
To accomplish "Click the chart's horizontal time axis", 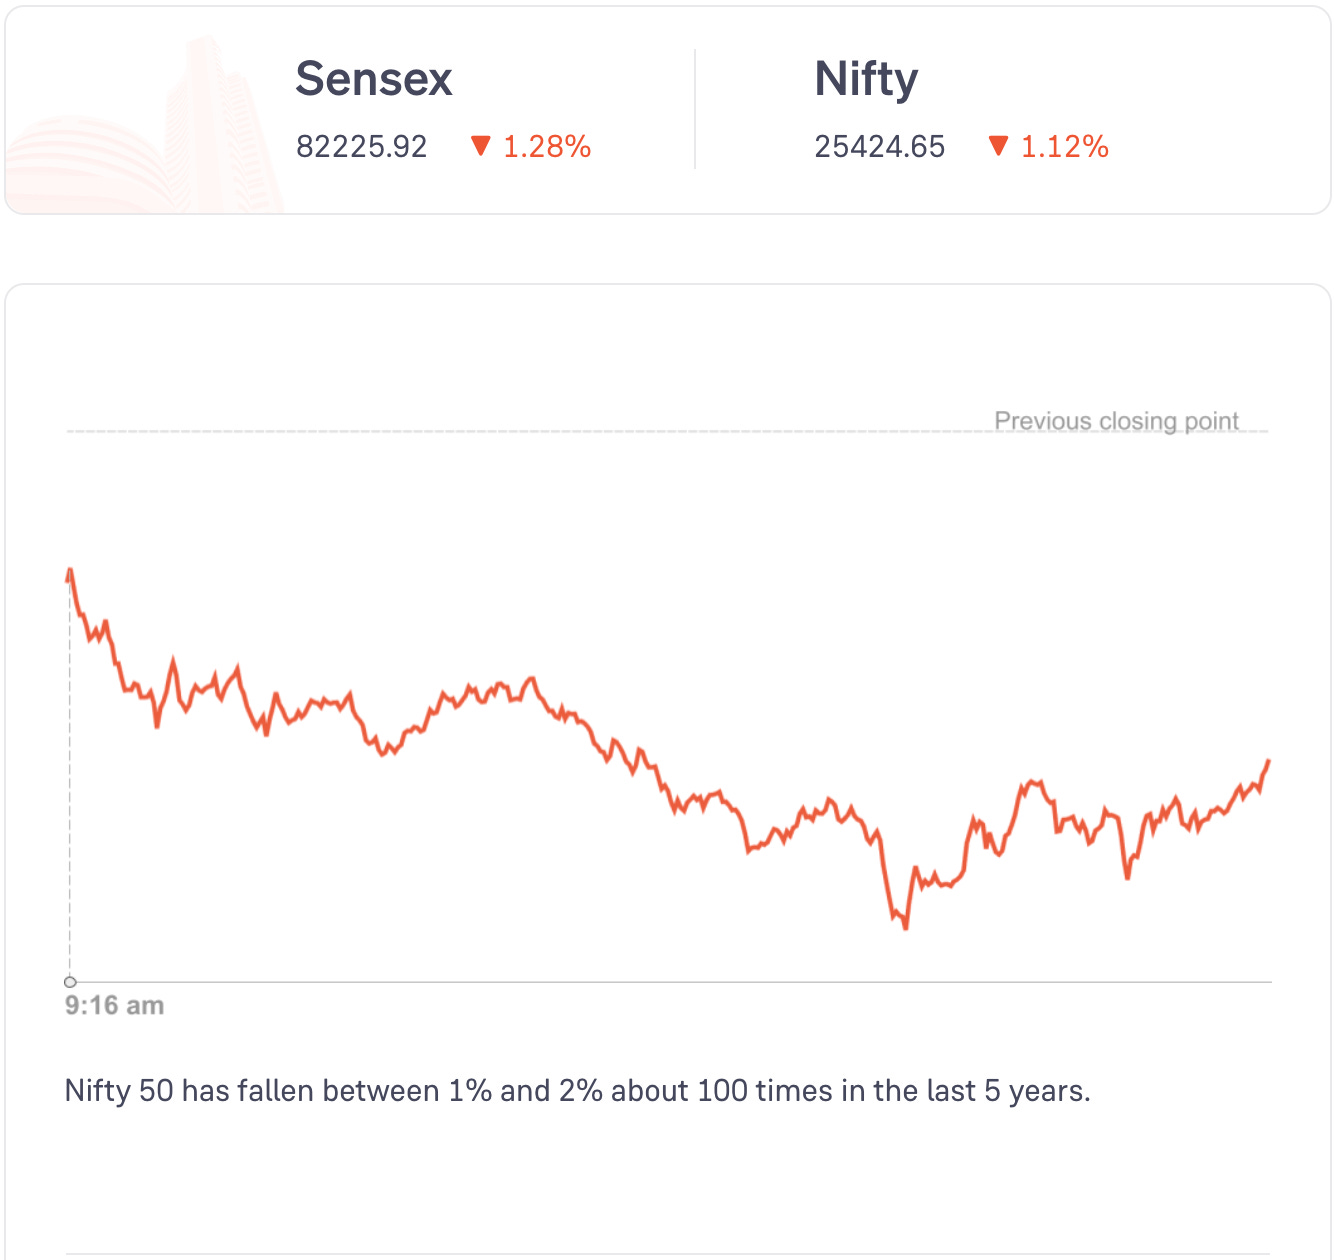I will pyautogui.click(x=670, y=982).
